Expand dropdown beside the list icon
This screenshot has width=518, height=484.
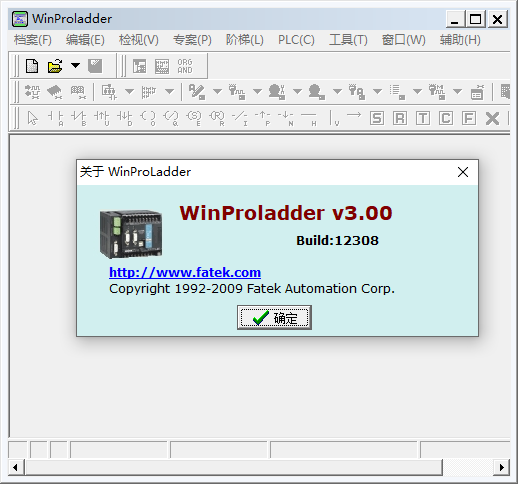[x=417, y=91]
